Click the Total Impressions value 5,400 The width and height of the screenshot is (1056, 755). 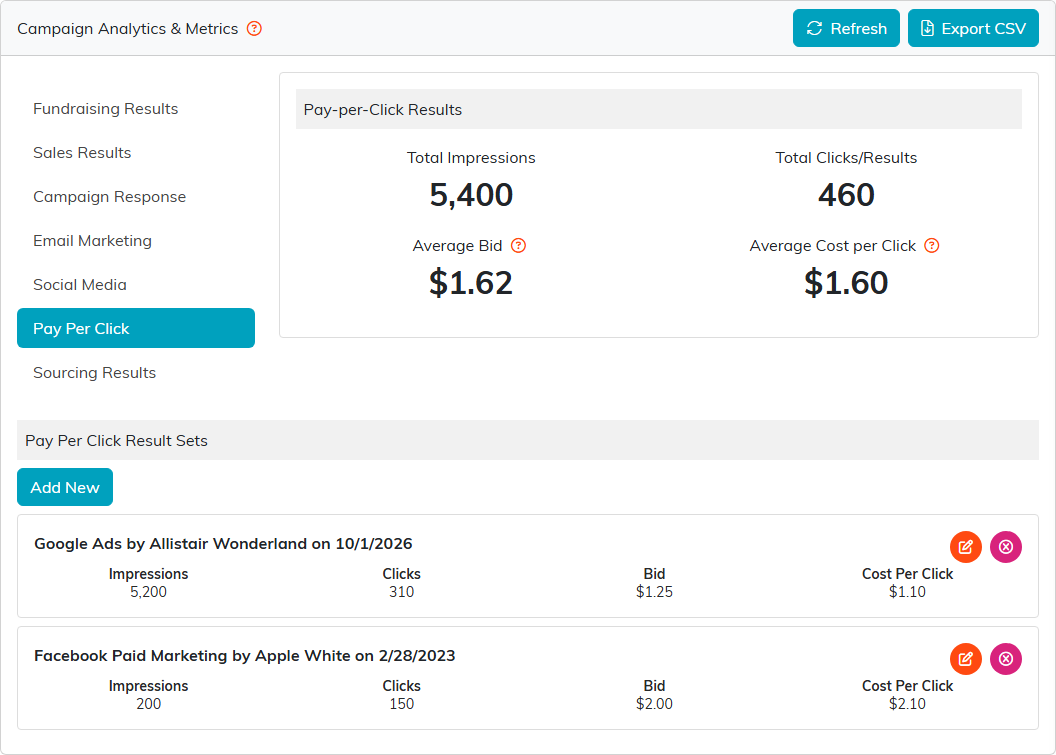tap(471, 195)
